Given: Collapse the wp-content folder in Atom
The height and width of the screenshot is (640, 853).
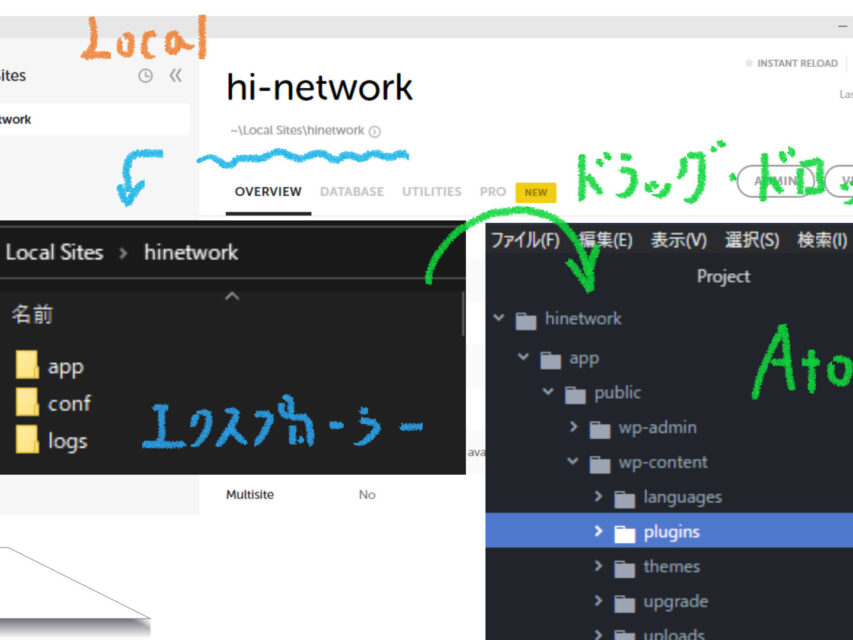Looking at the screenshot, I should (x=572, y=461).
